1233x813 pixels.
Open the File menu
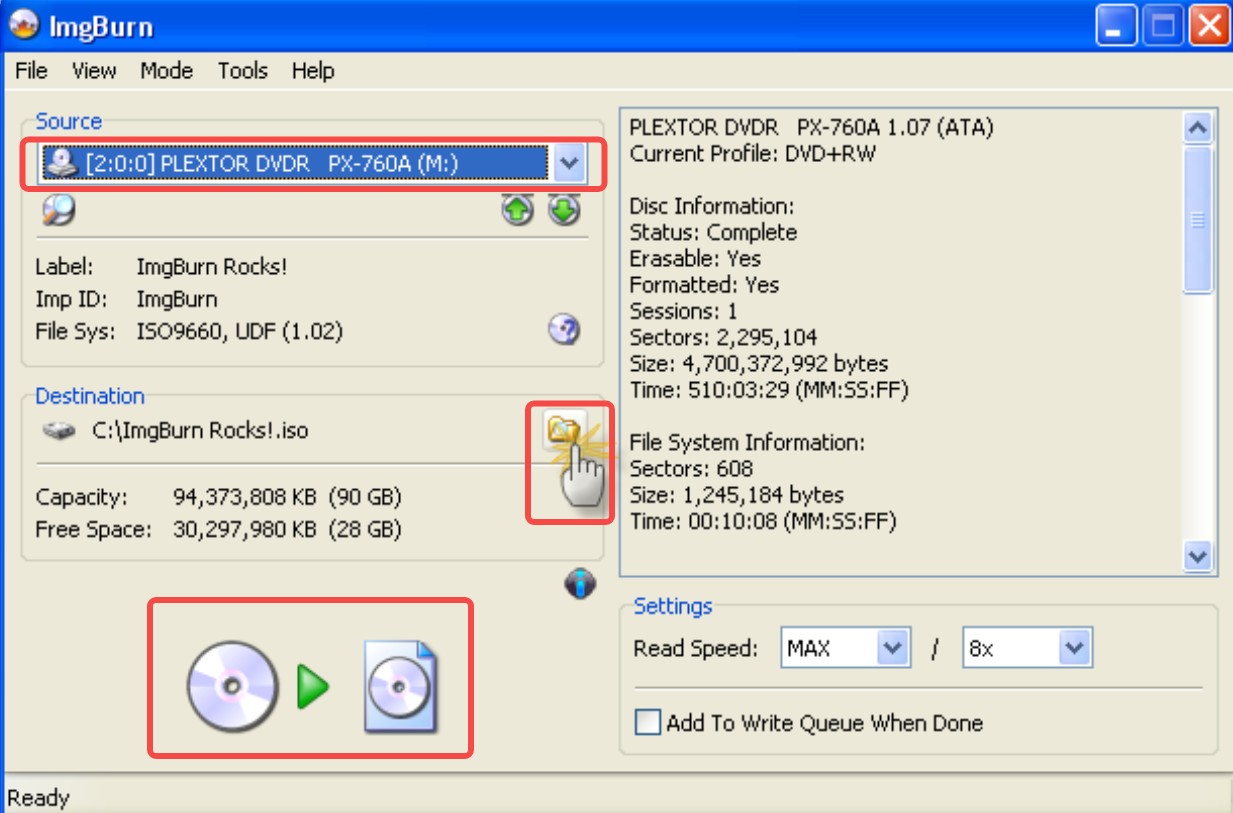[31, 71]
